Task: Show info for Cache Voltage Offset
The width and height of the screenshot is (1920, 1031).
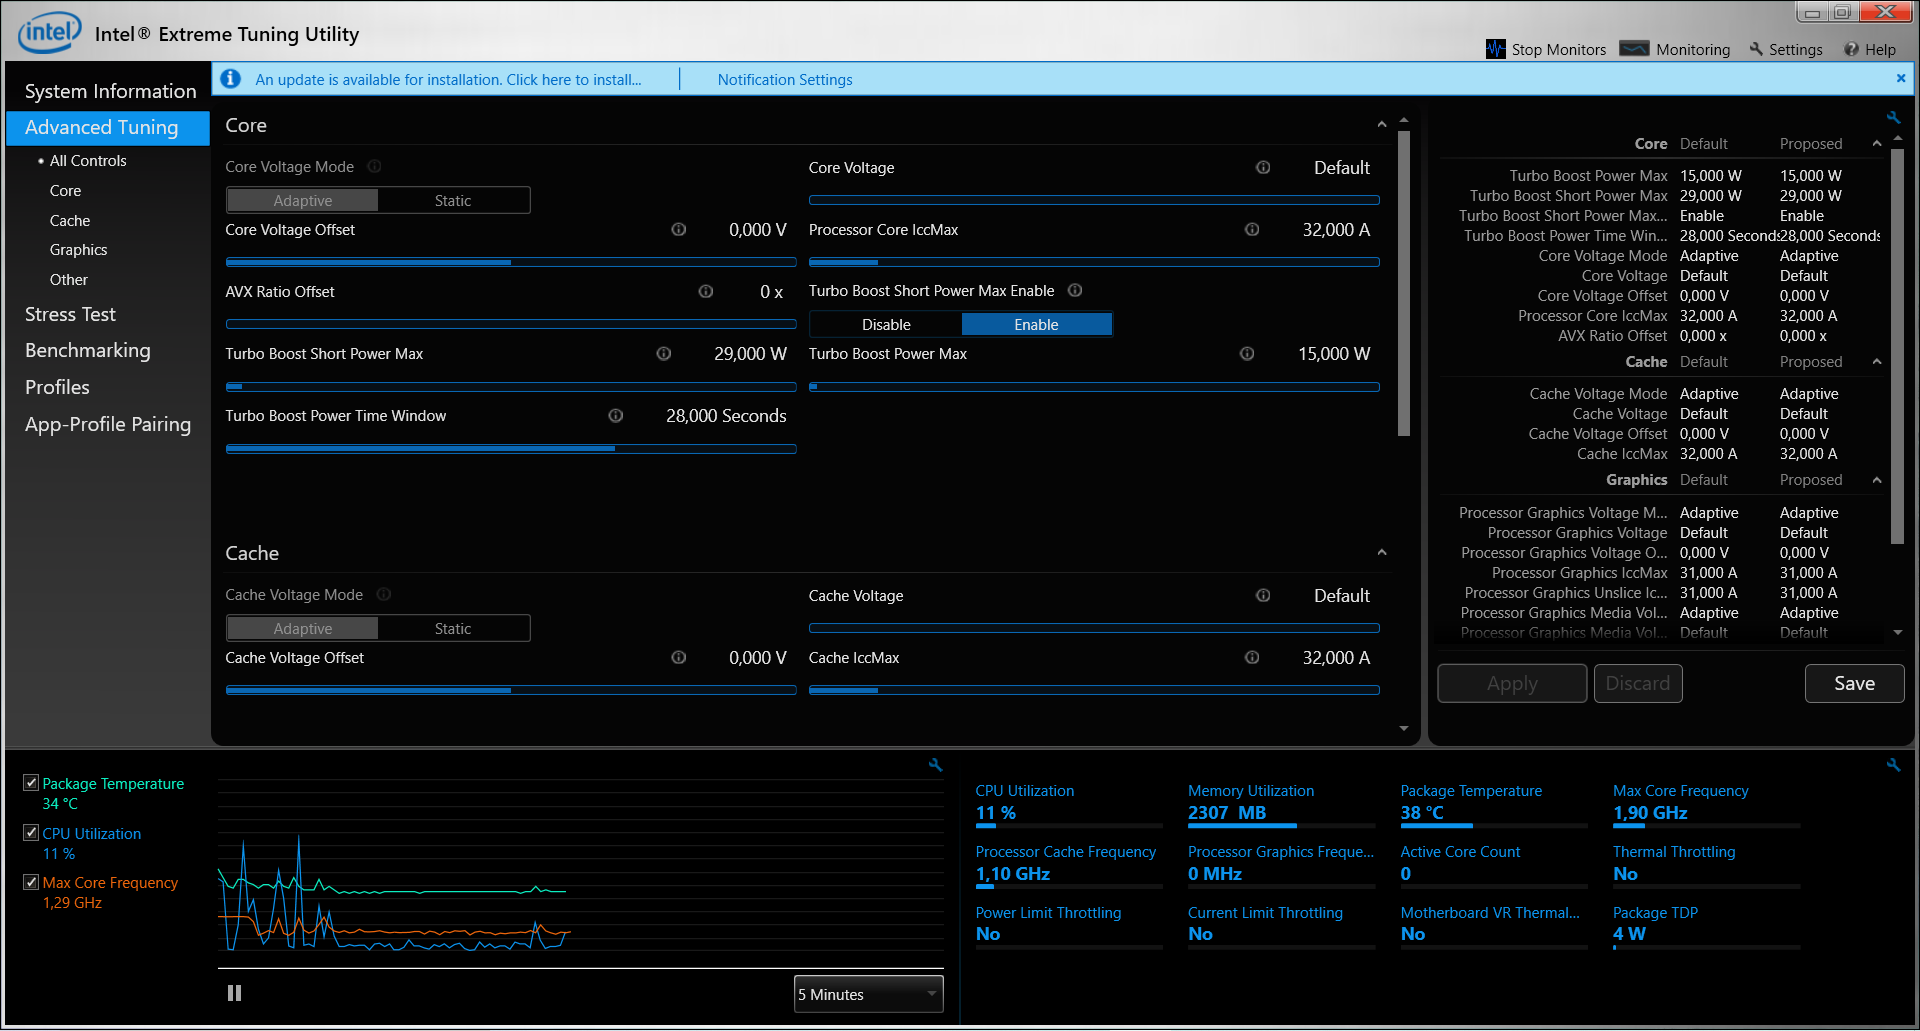Action: 679,657
